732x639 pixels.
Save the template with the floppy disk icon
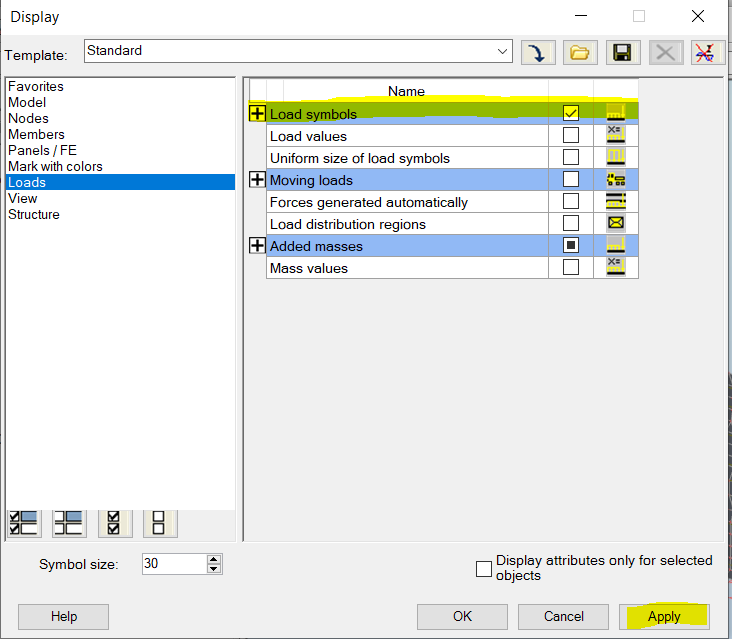pos(623,52)
